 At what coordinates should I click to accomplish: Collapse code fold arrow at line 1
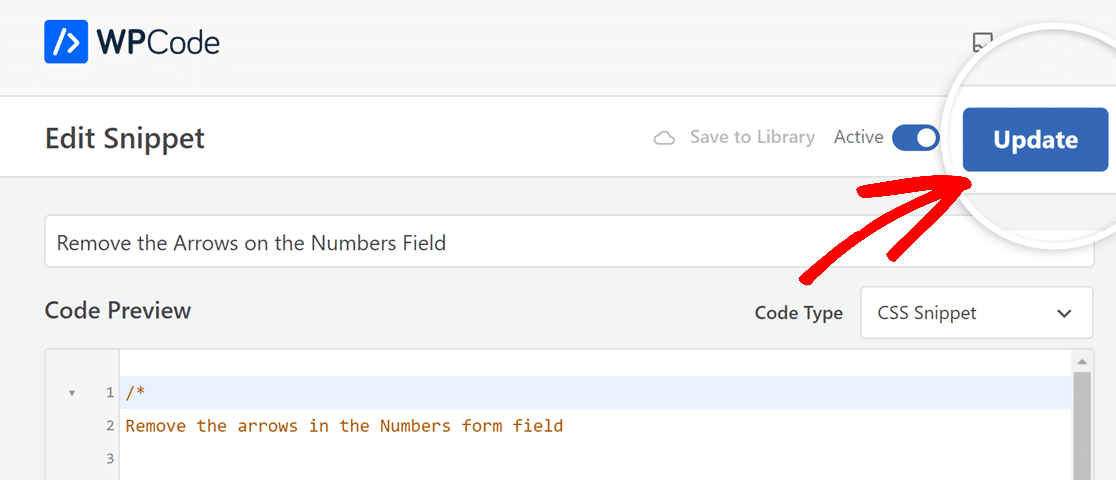[71, 393]
